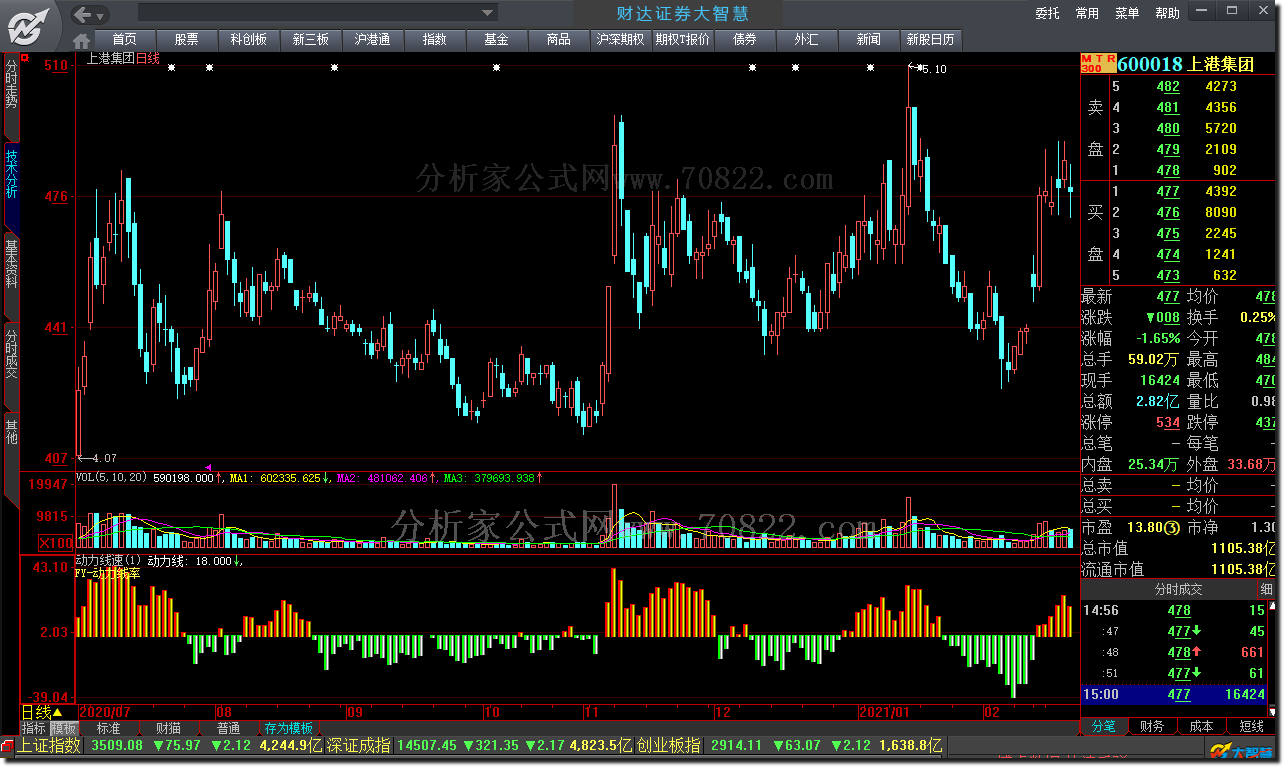
Task: Open the 债券 tab
Action: [744, 40]
